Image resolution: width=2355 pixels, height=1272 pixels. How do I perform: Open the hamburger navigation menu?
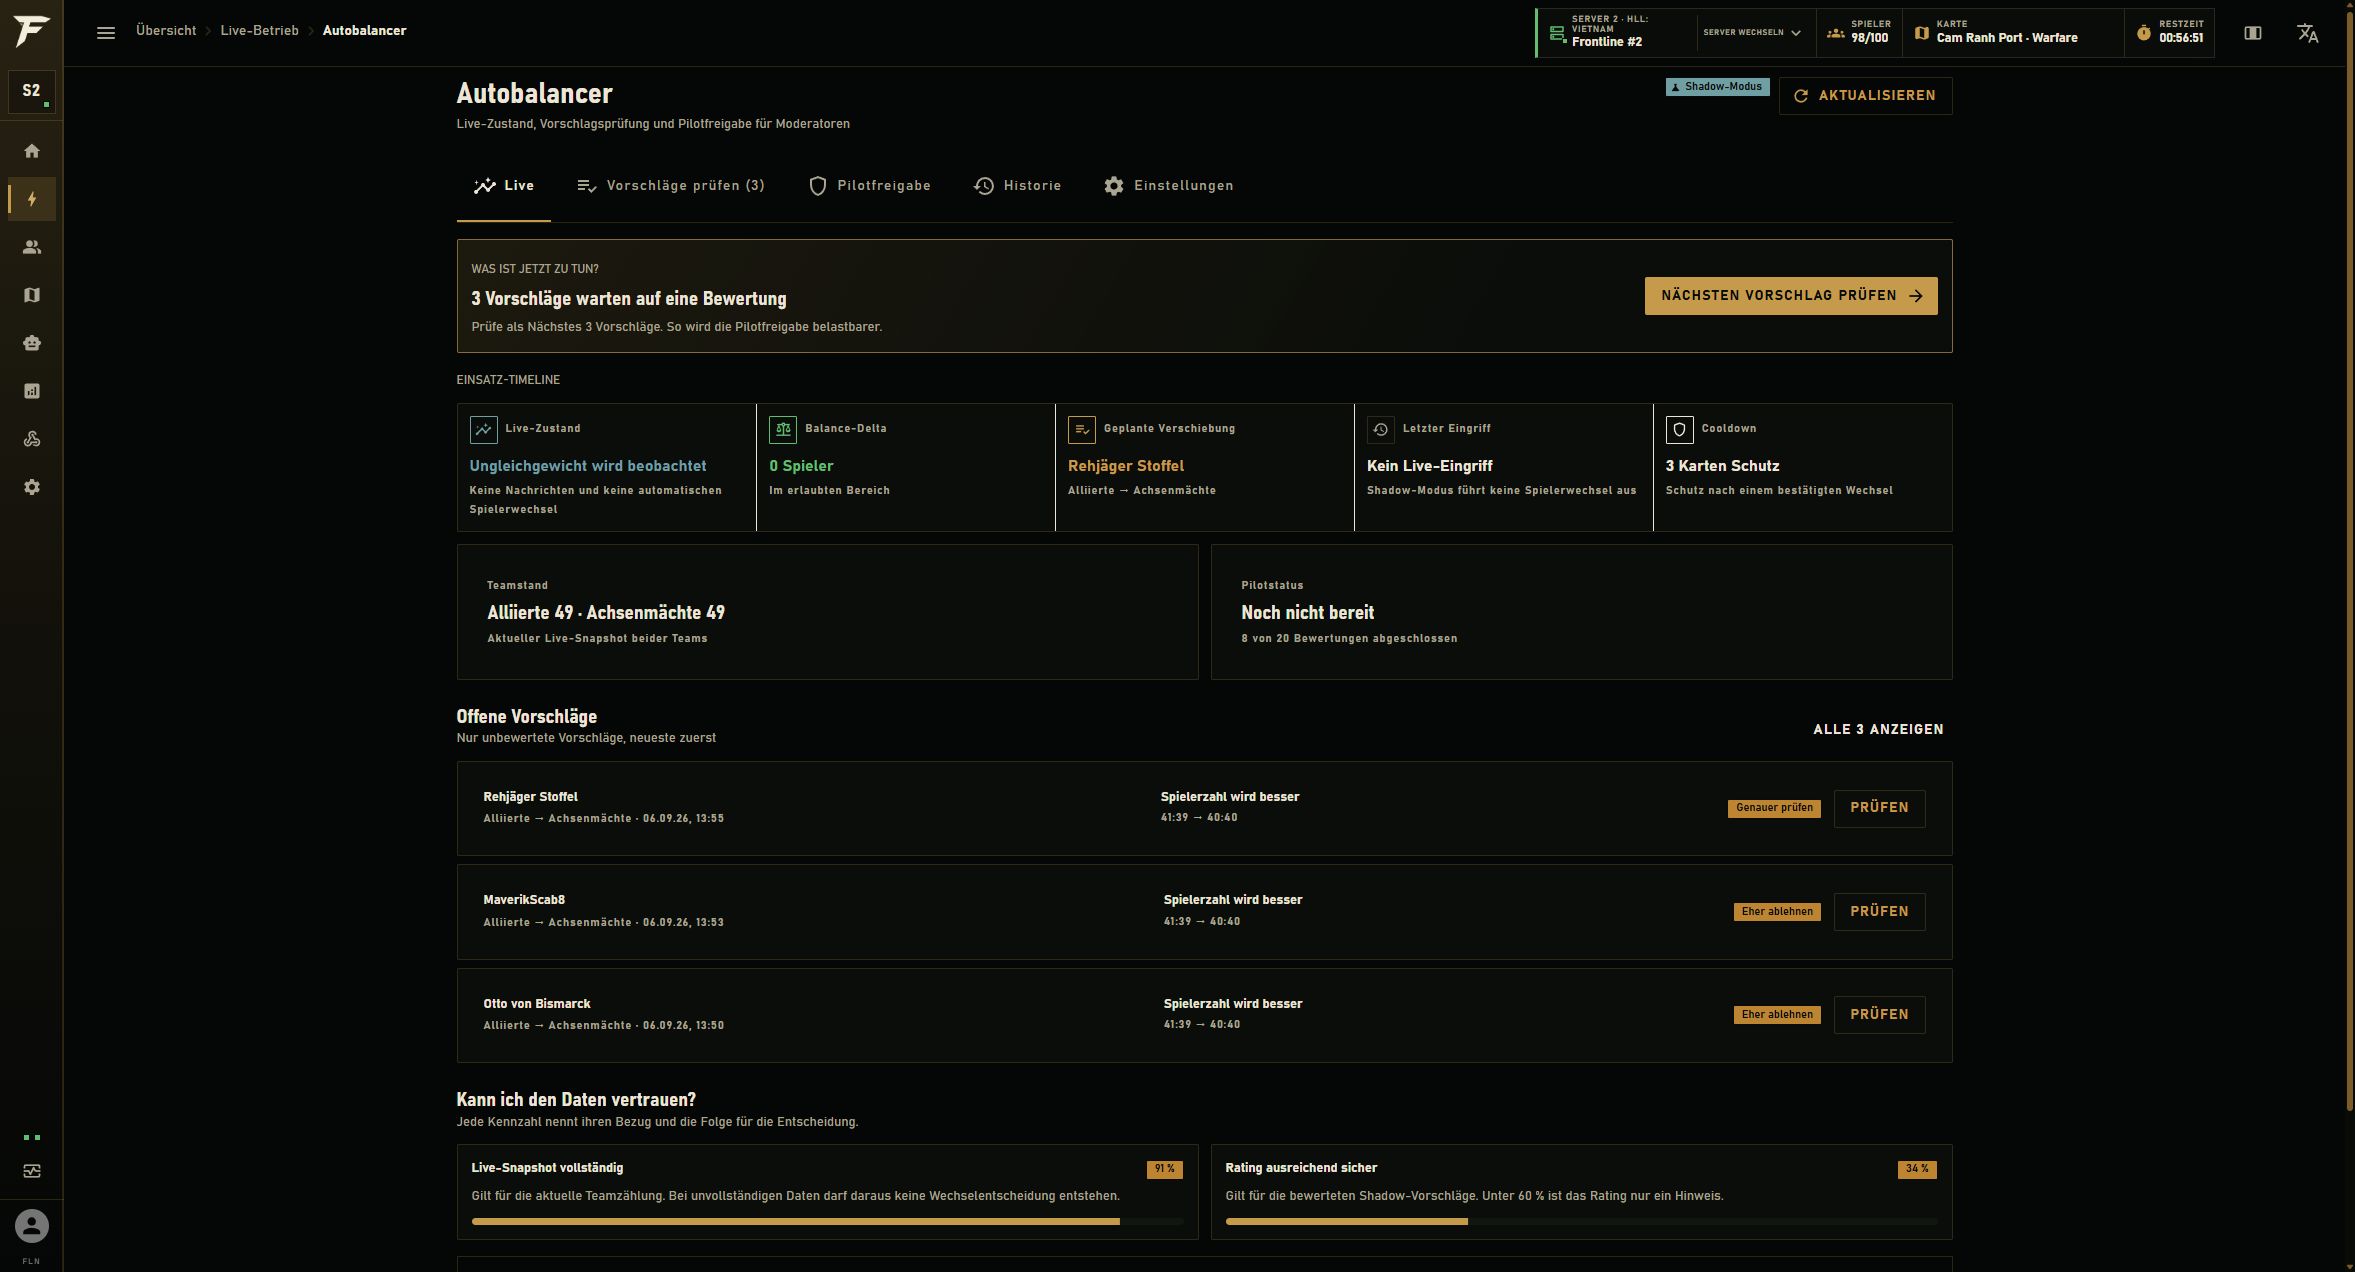tap(106, 33)
